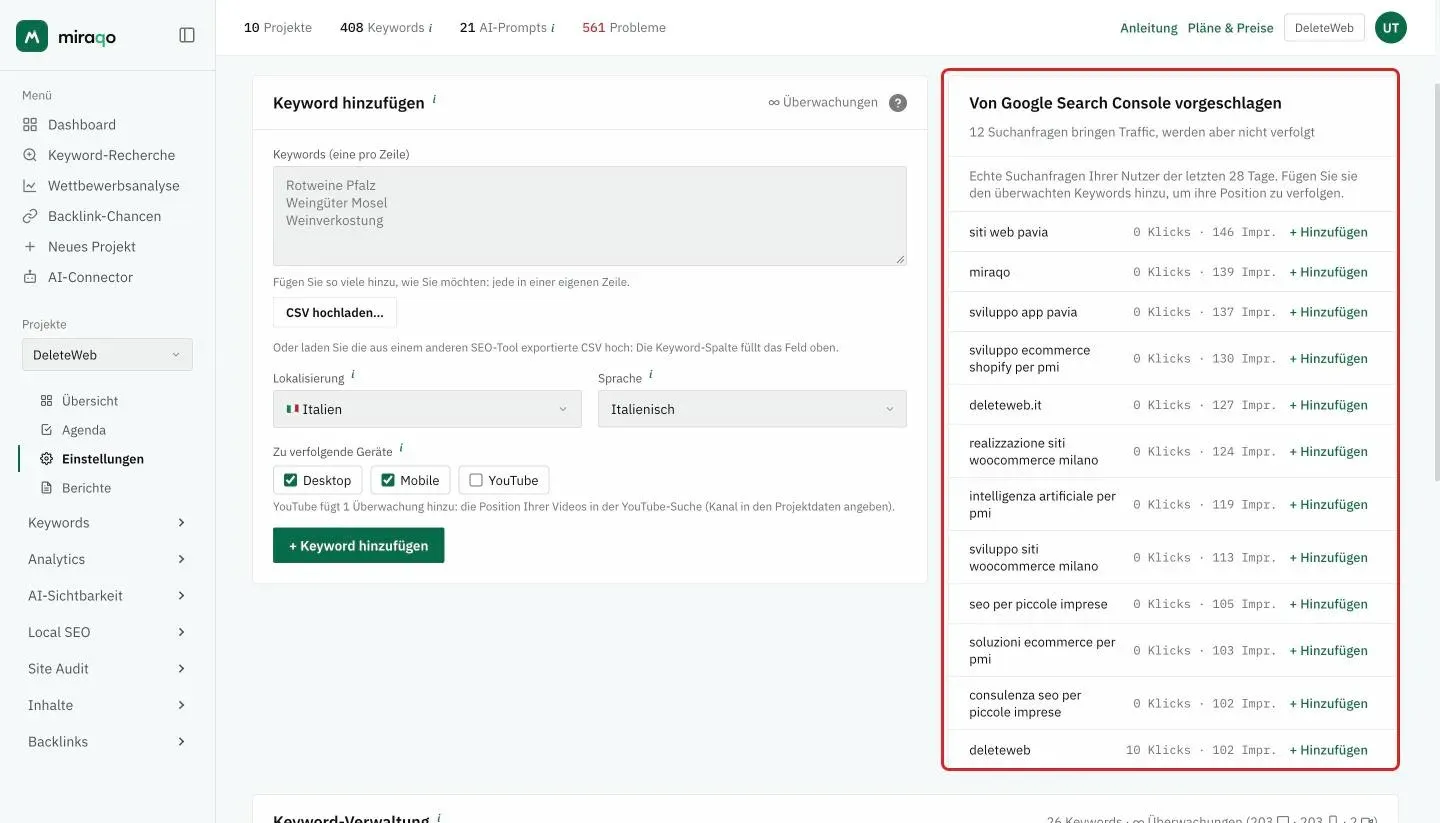1440x823 pixels.
Task: Click the green Keyword hinzufügen button
Action: 358,546
